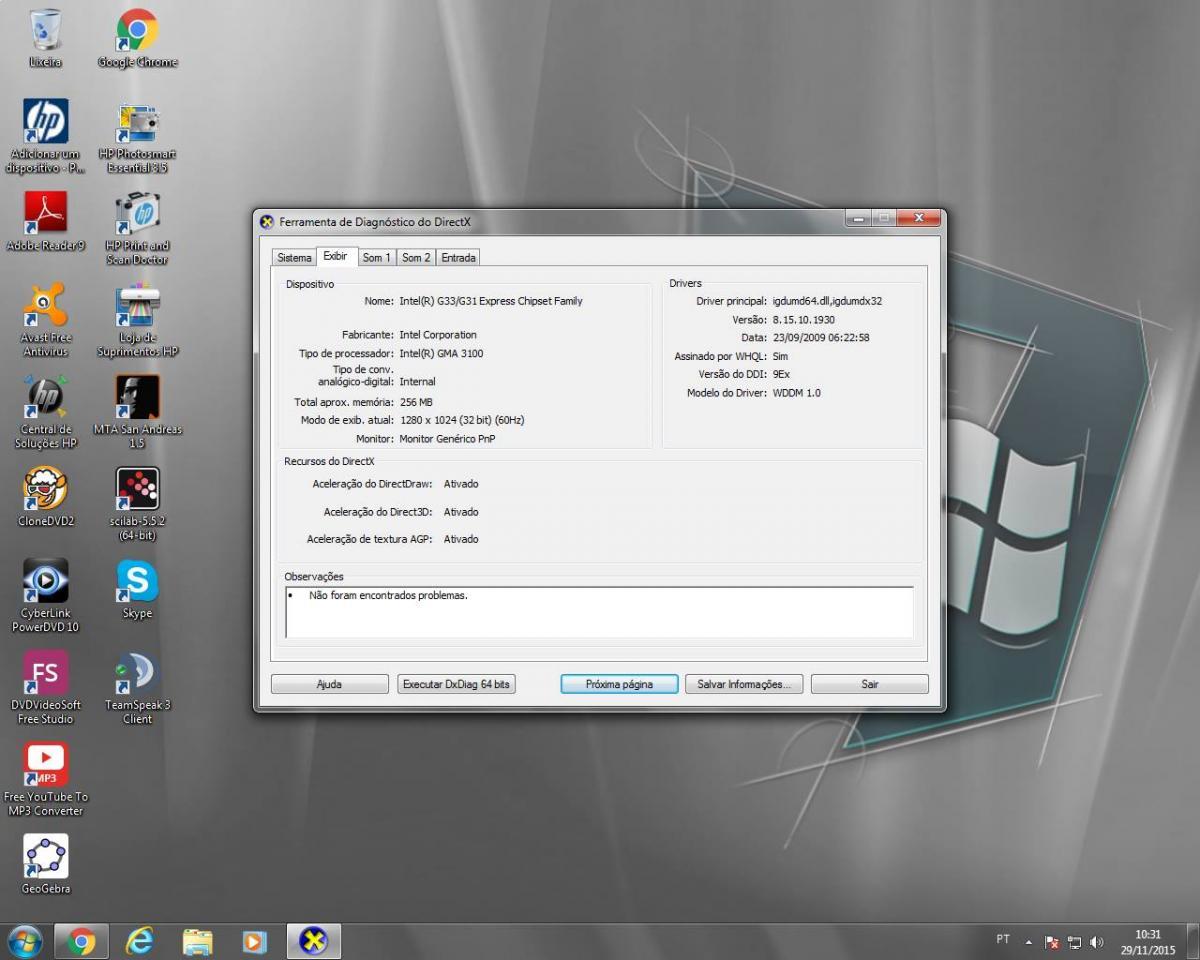Viewport: 1200px width, 960px height.
Task: Click the 'WDDM 1.0' driver model value
Action: click(x=797, y=393)
